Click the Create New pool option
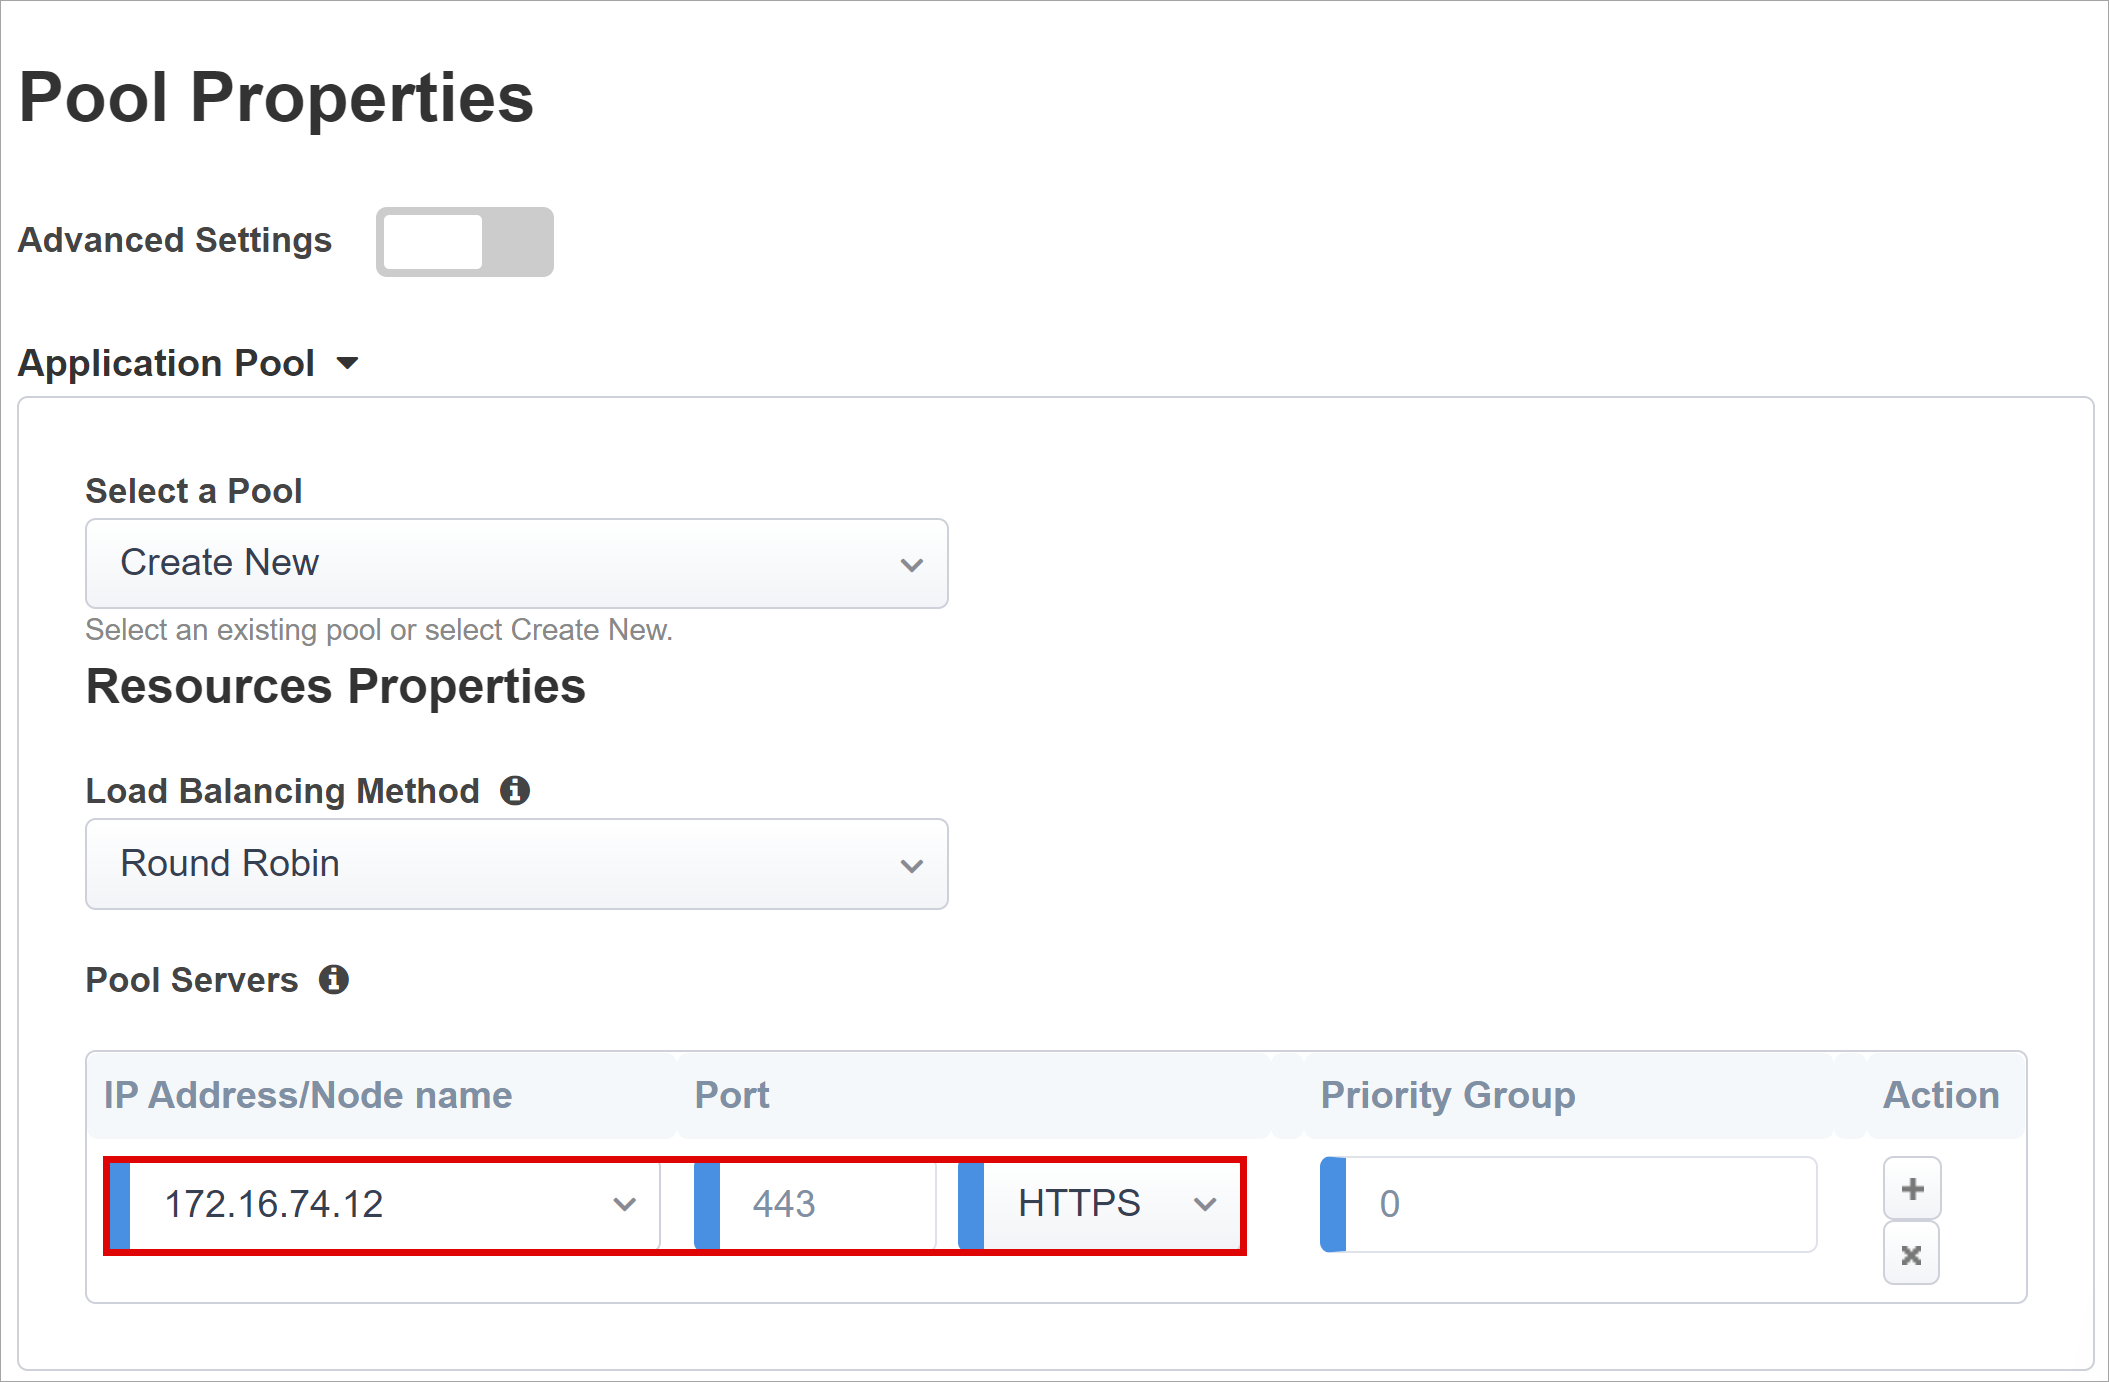 (x=518, y=565)
